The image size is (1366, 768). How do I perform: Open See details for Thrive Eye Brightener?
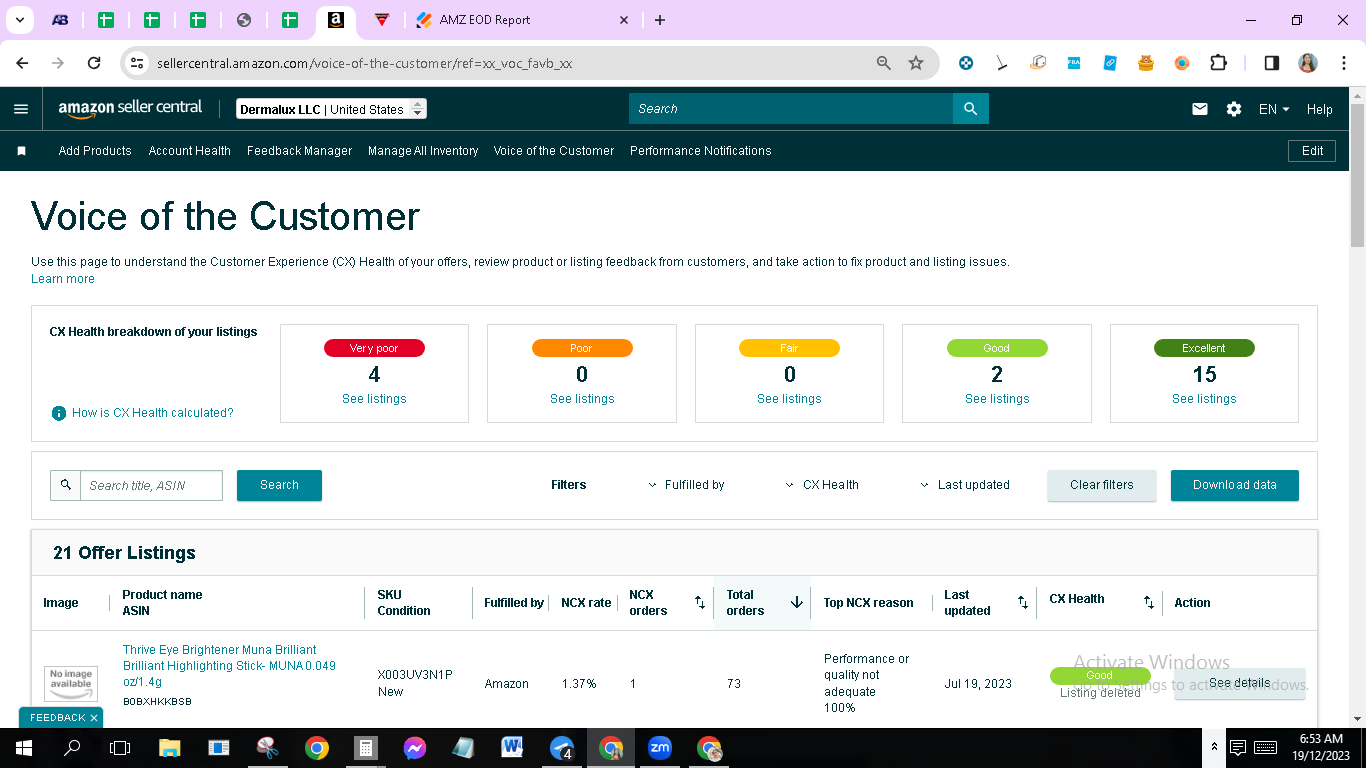click(x=1240, y=684)
